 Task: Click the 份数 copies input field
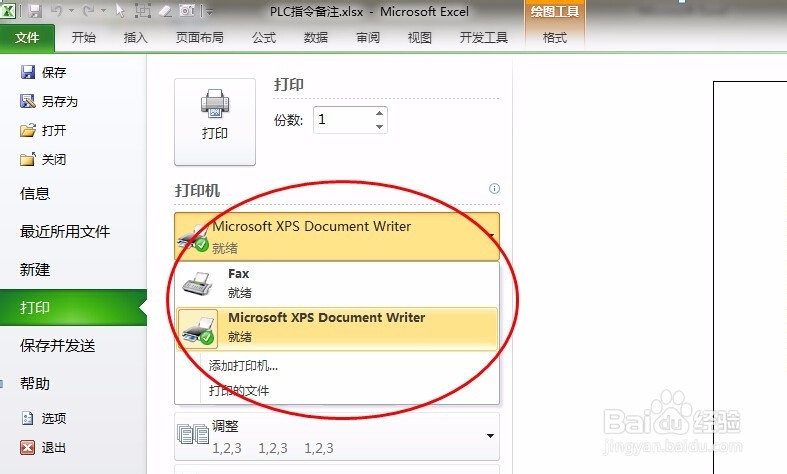coord(344,120)
